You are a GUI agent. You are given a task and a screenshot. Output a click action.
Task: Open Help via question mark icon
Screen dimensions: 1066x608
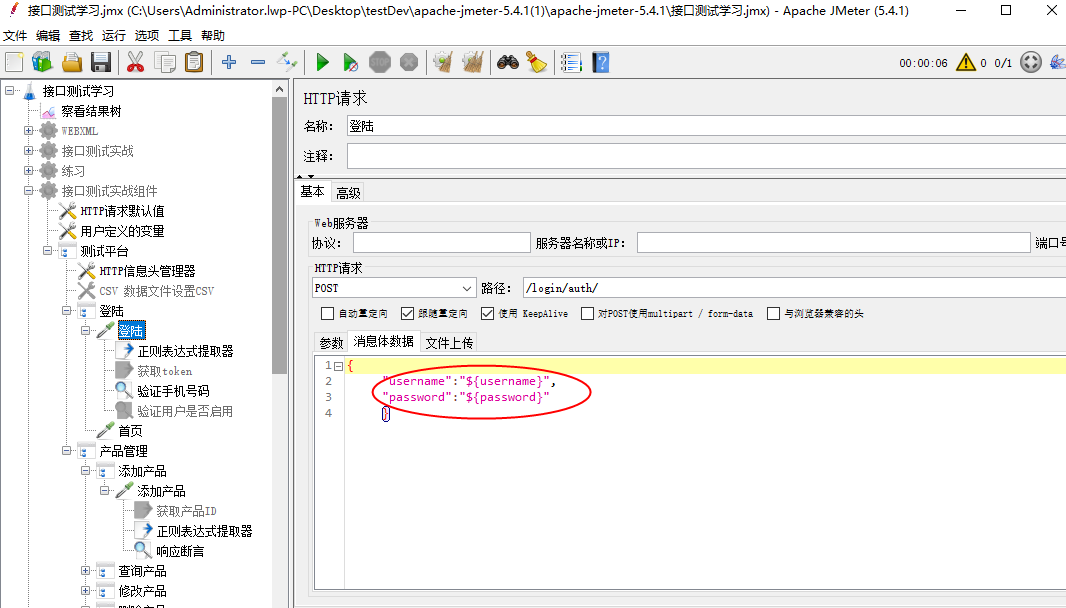point(601,63)
